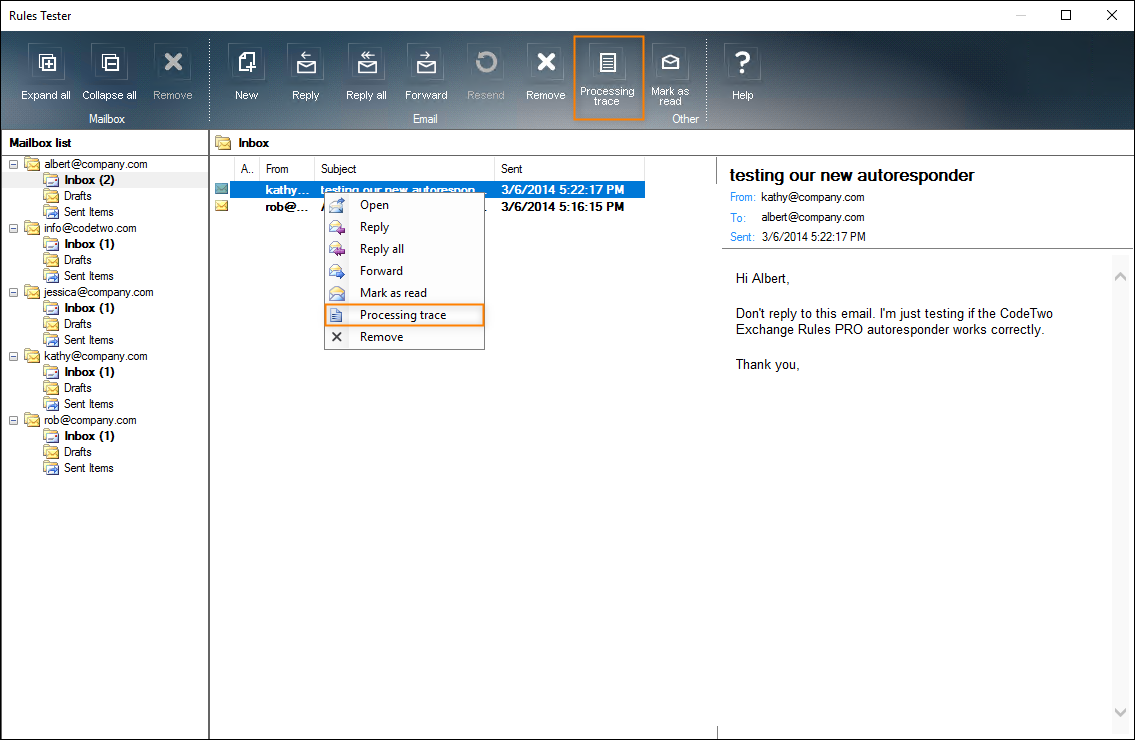
Task: Open the info@codetwo.com Drafts folder
Action: pos(77,260)
